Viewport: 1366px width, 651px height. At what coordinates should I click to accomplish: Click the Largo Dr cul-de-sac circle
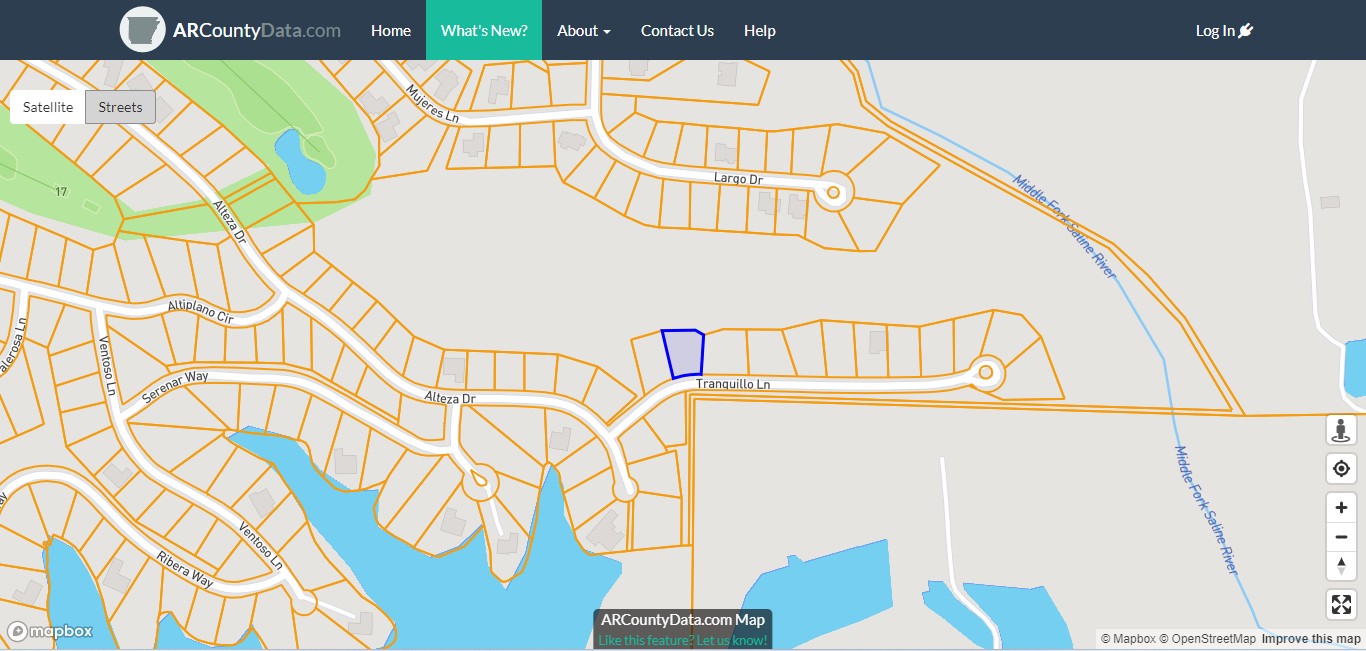(x=833, y=191)
